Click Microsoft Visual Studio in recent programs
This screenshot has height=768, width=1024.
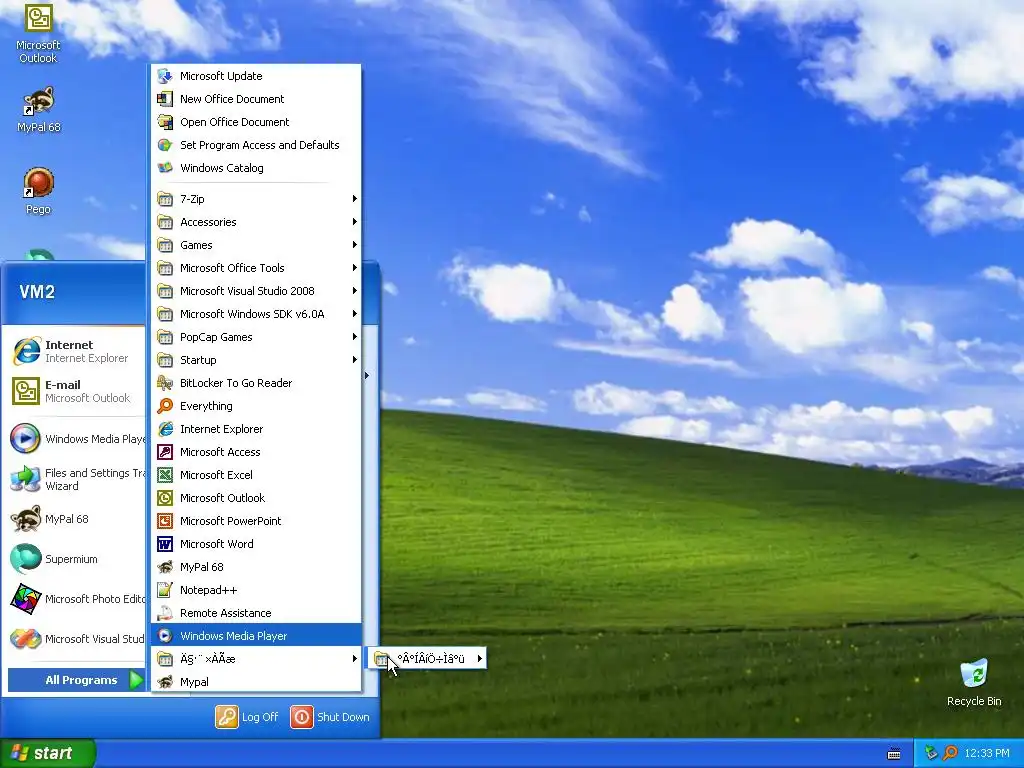76,639
